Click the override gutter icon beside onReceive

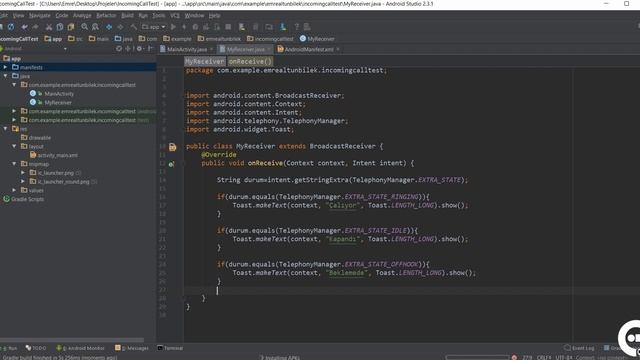tap(171, 164)
